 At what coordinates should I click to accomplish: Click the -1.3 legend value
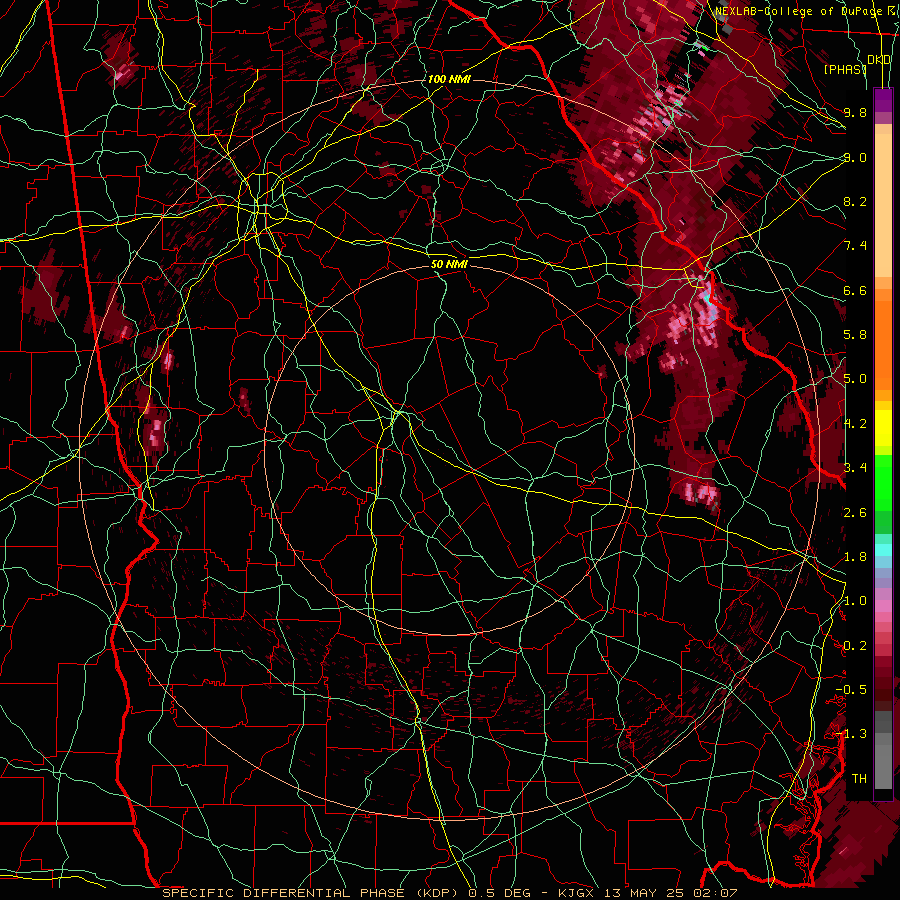click(x=851, y=734)
